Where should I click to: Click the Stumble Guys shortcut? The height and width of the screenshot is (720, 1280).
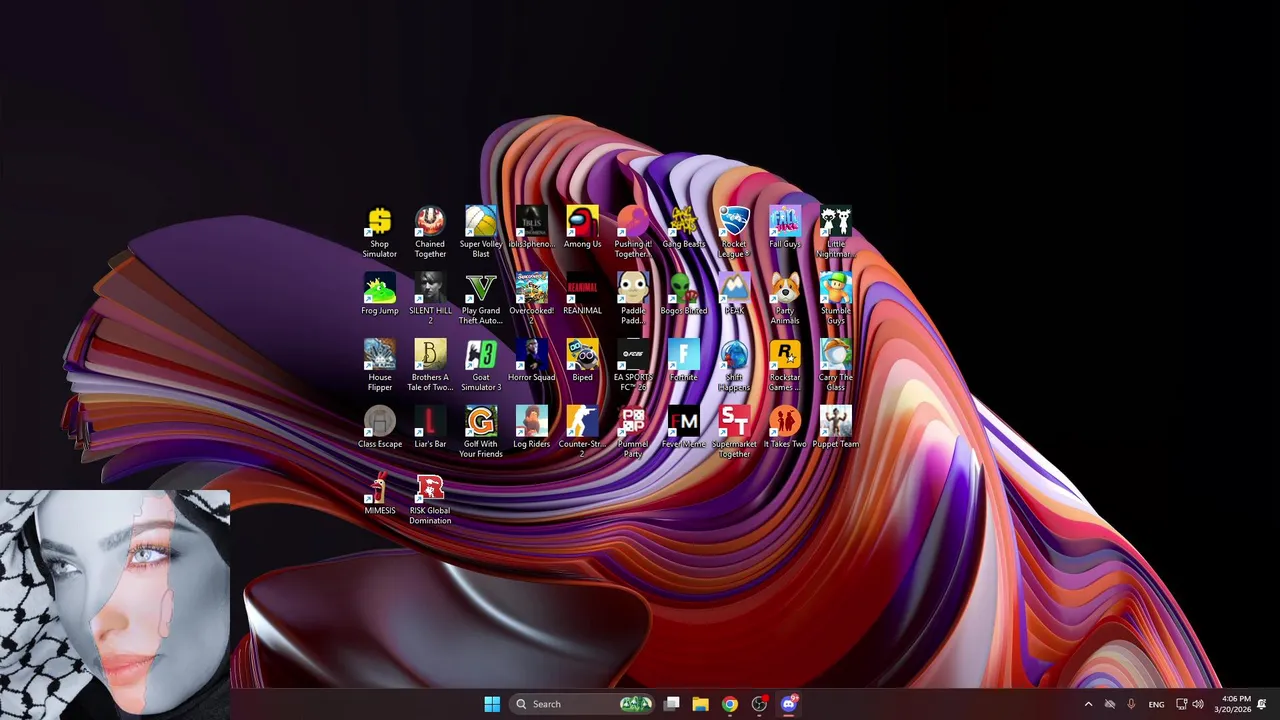click(x=836, y=298)
